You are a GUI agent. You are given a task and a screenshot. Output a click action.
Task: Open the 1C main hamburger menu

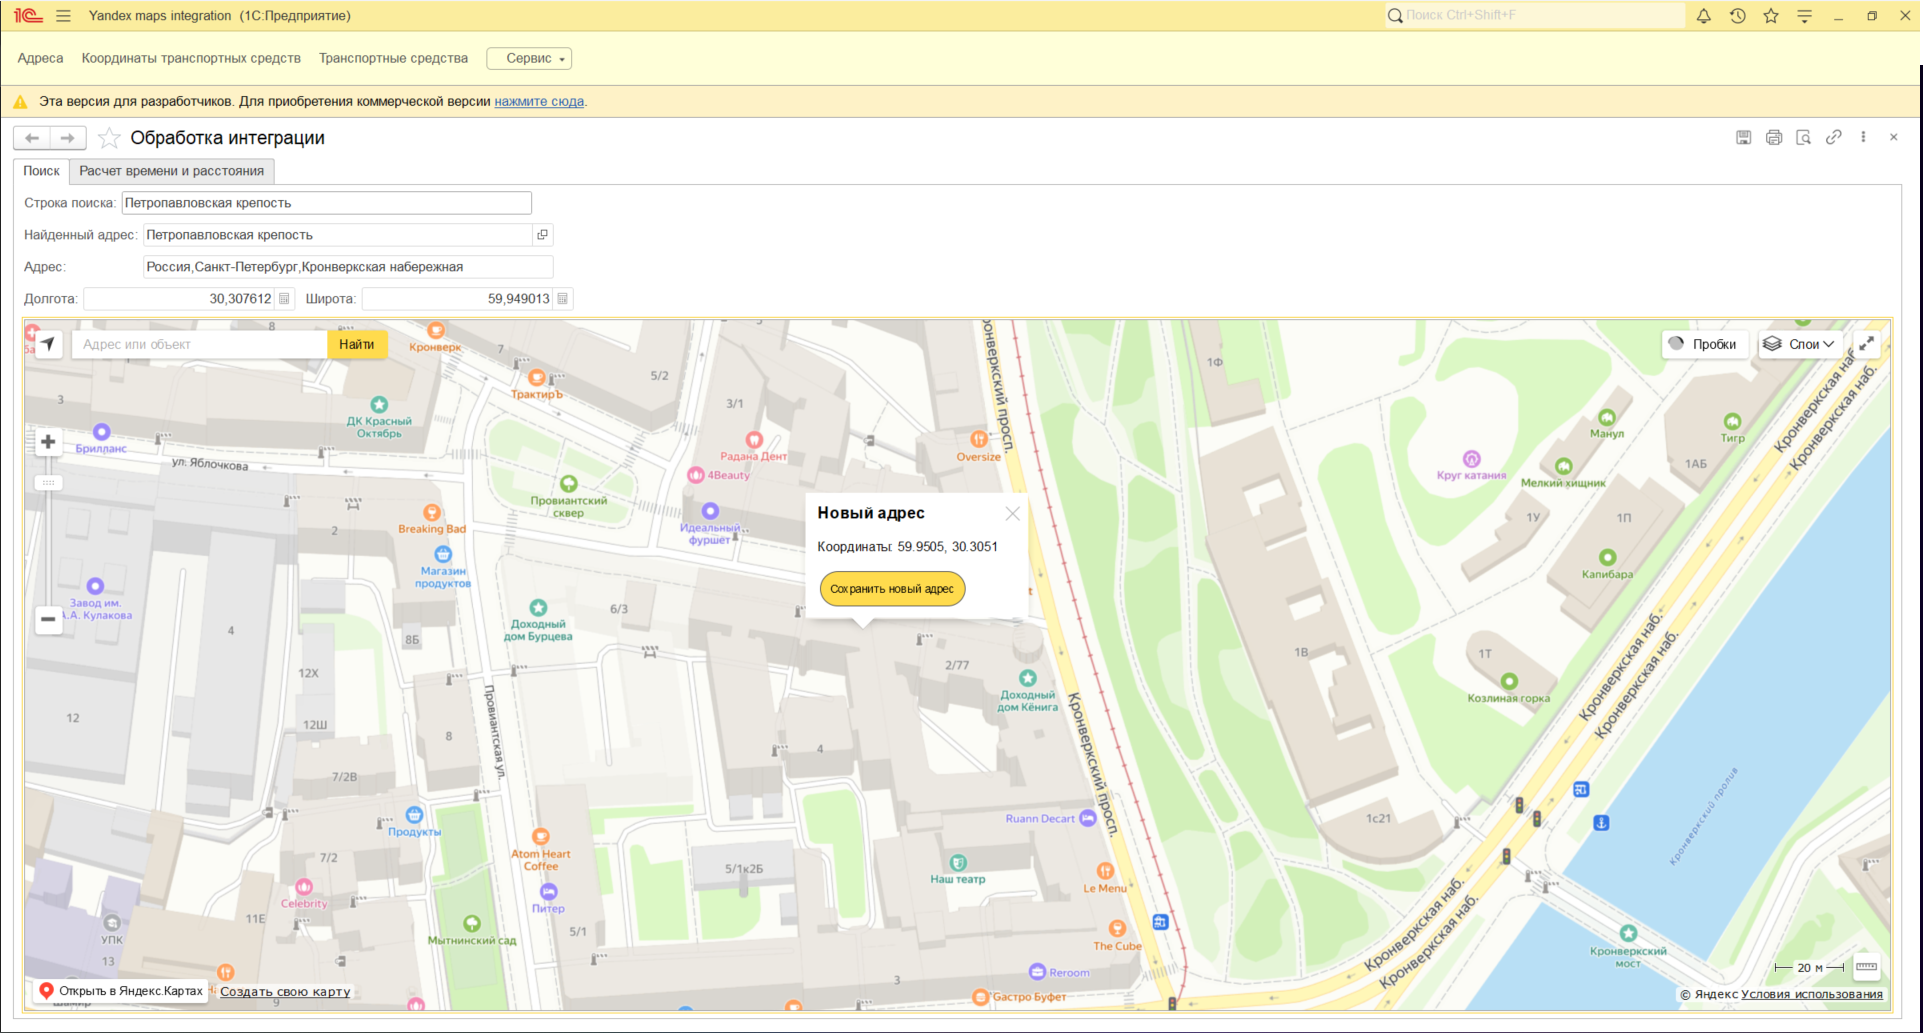click(63, 16)
